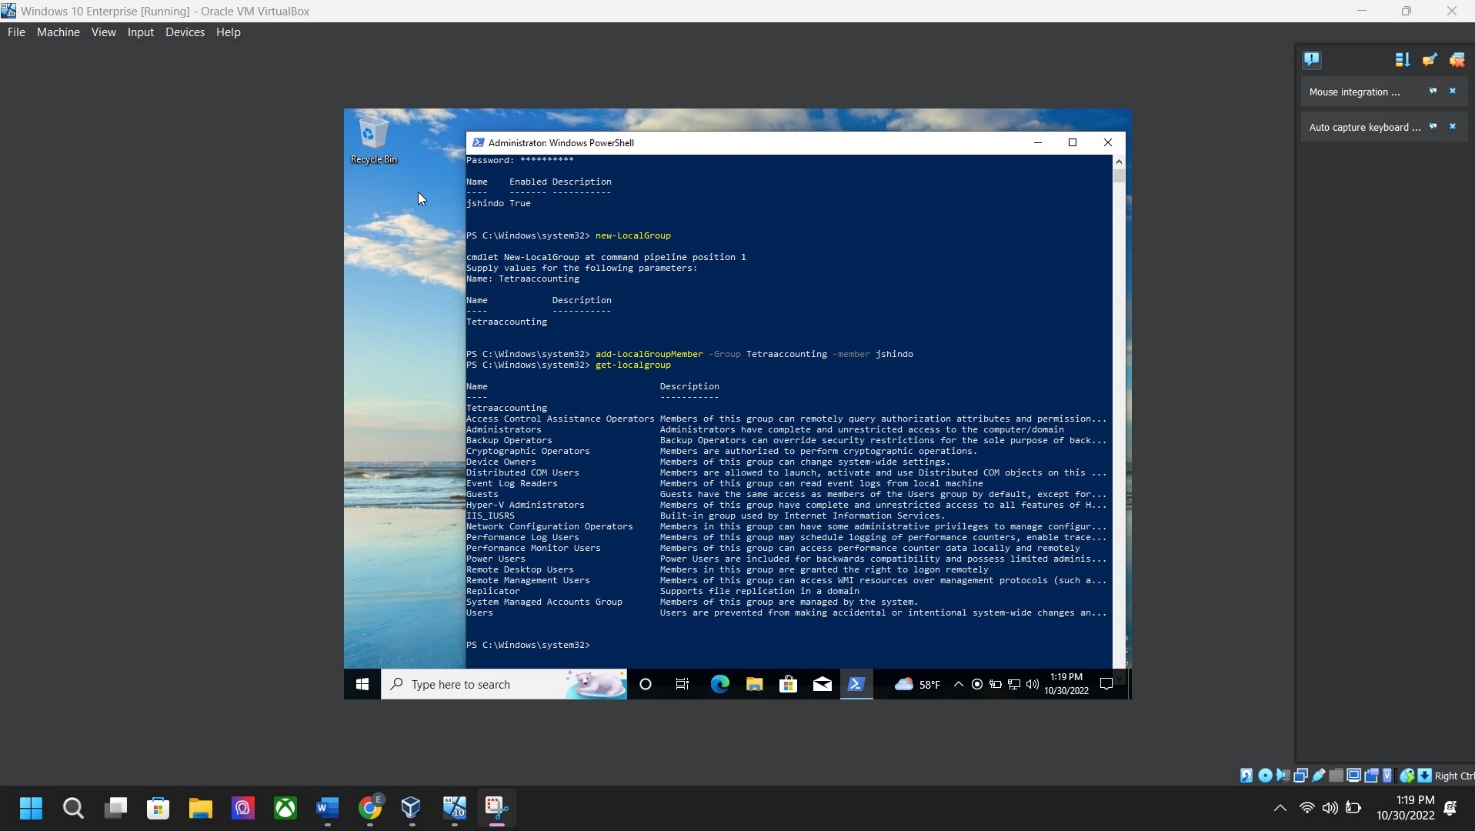Click the optical disk status icon

click(x=1265, y=775)
